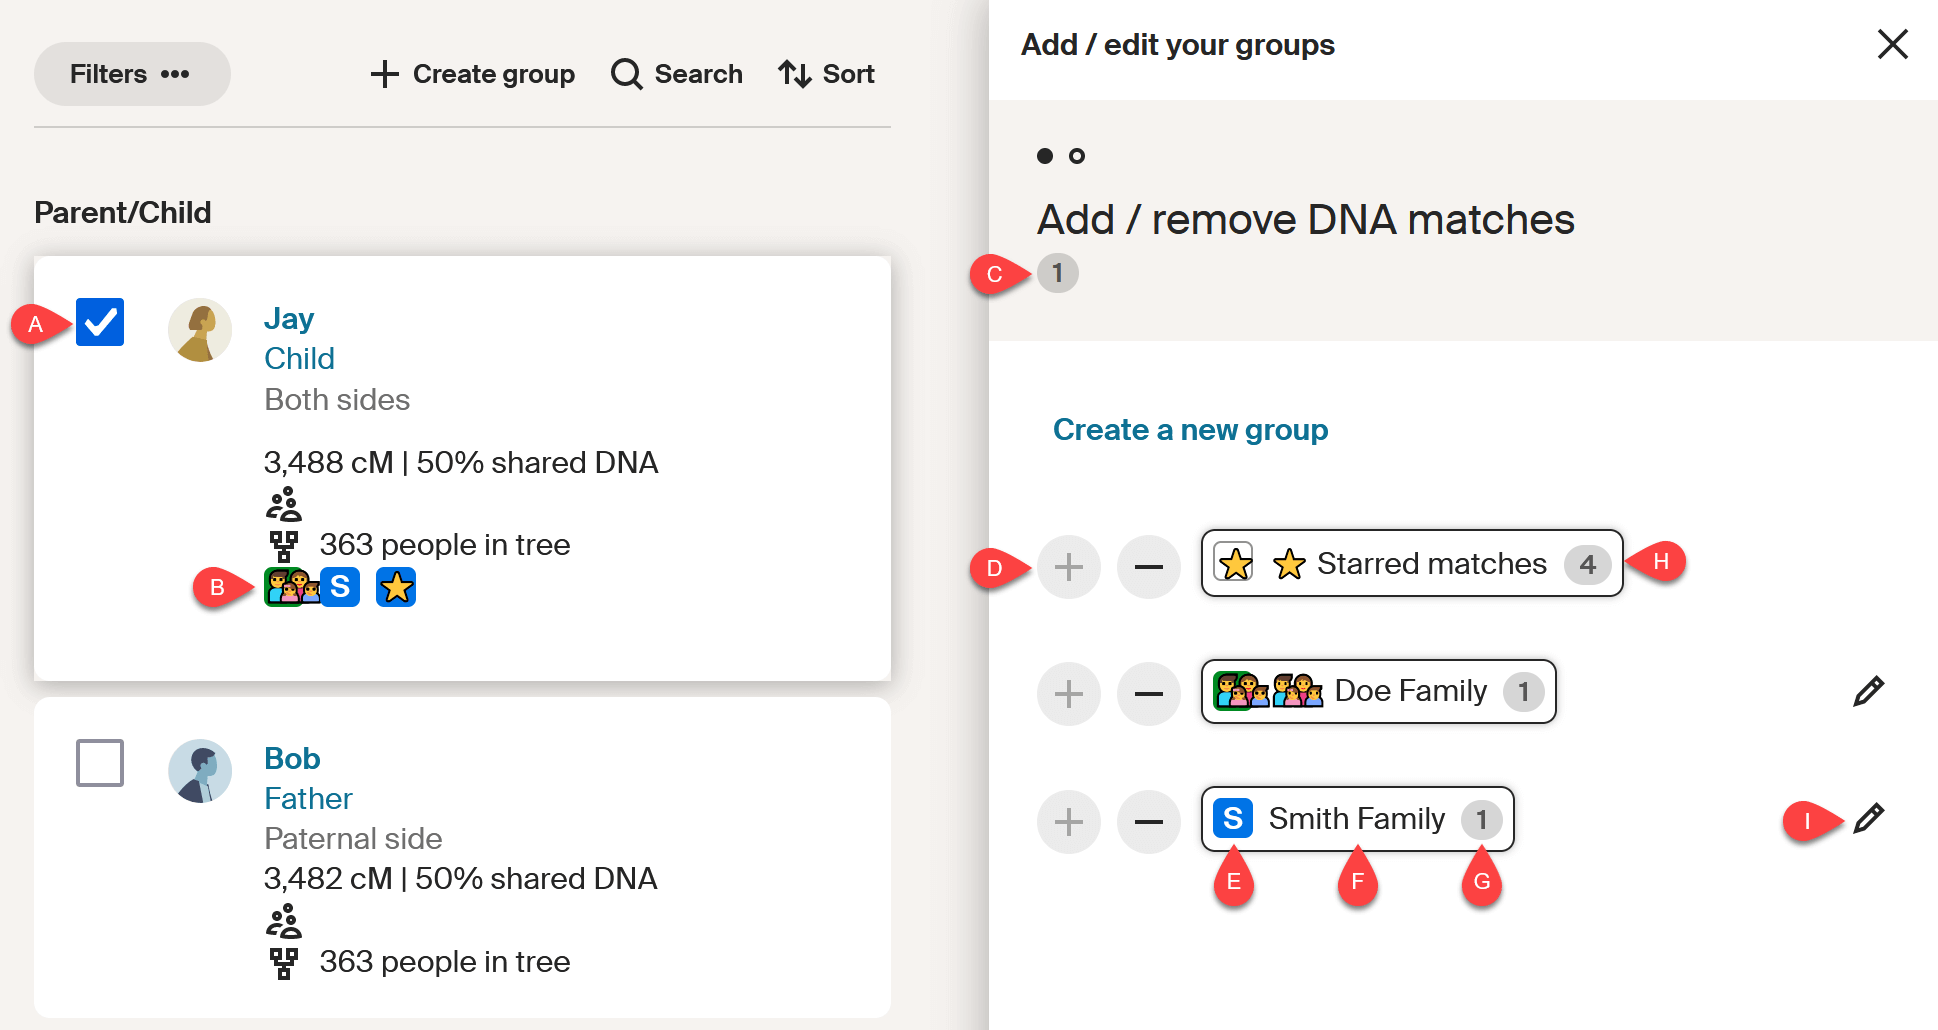Open the Sort options icon

(795, 73)
